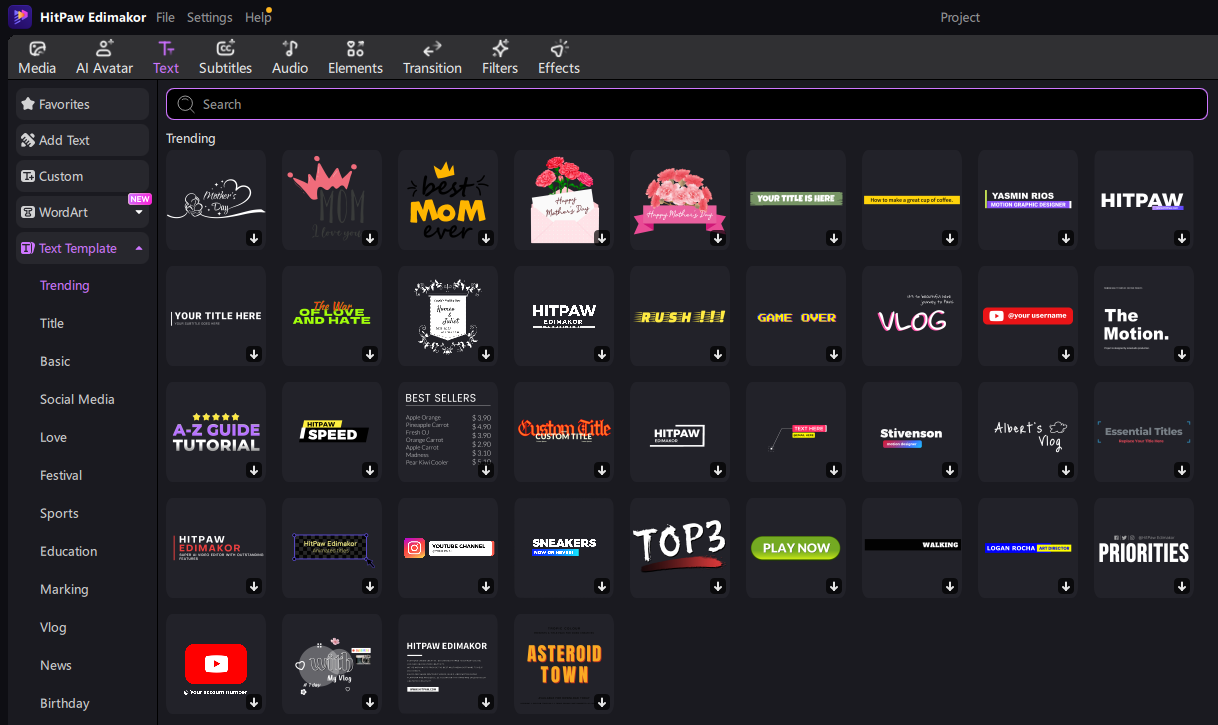Select the 'OF LOVE AND HATE' template thumbnail
Screen dimensions: 1218x725
[332, 316]
